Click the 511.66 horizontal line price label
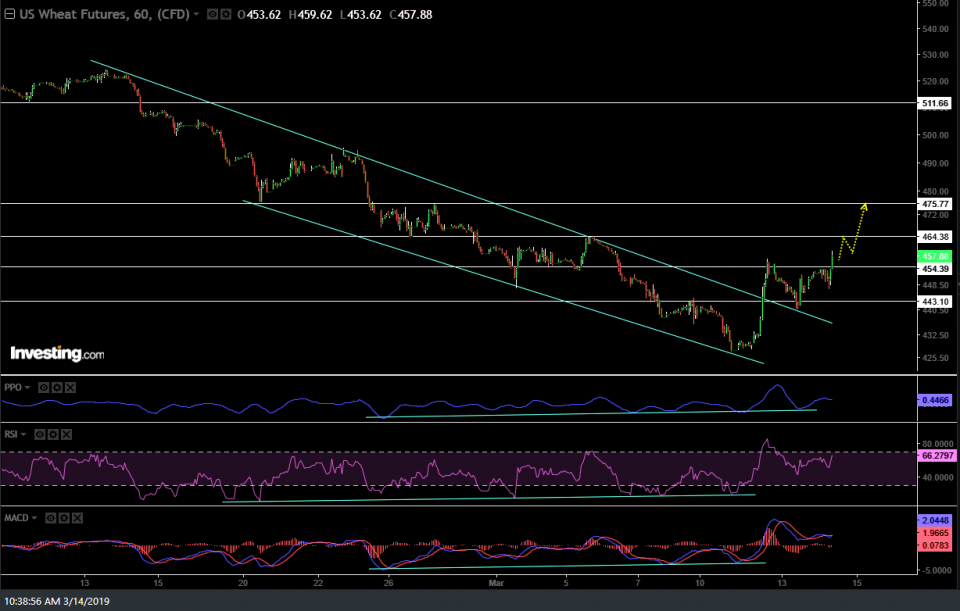 (937, 103)
